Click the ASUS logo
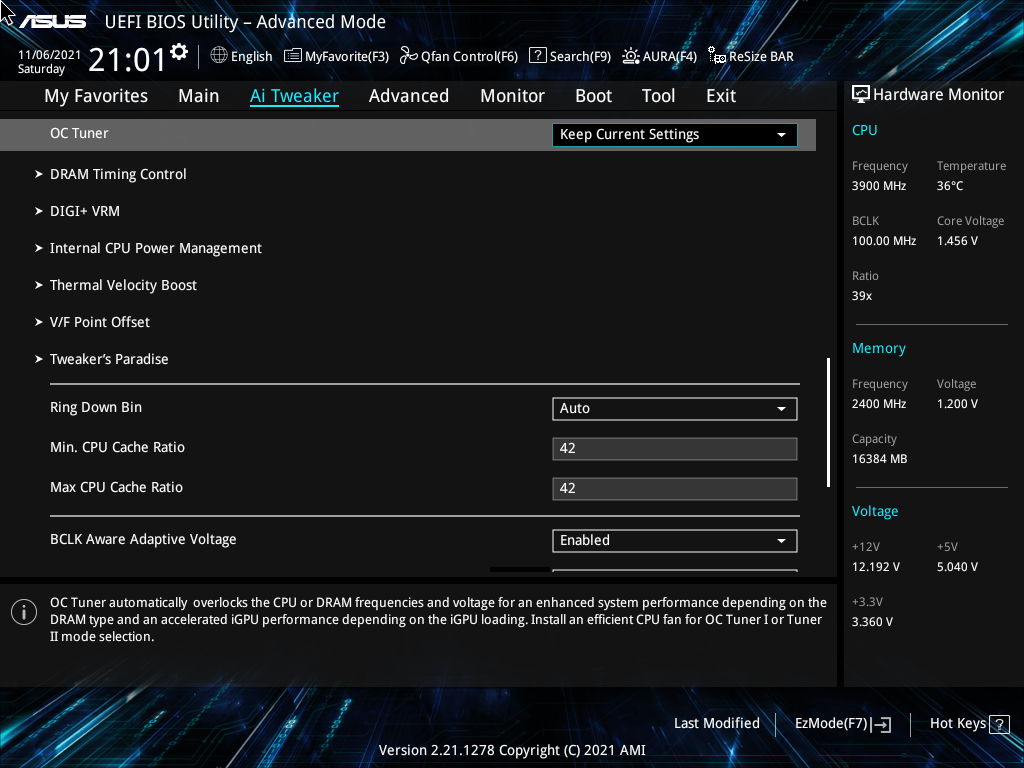The height and width of the screenshot is (768, 1024). pos(52,22)
